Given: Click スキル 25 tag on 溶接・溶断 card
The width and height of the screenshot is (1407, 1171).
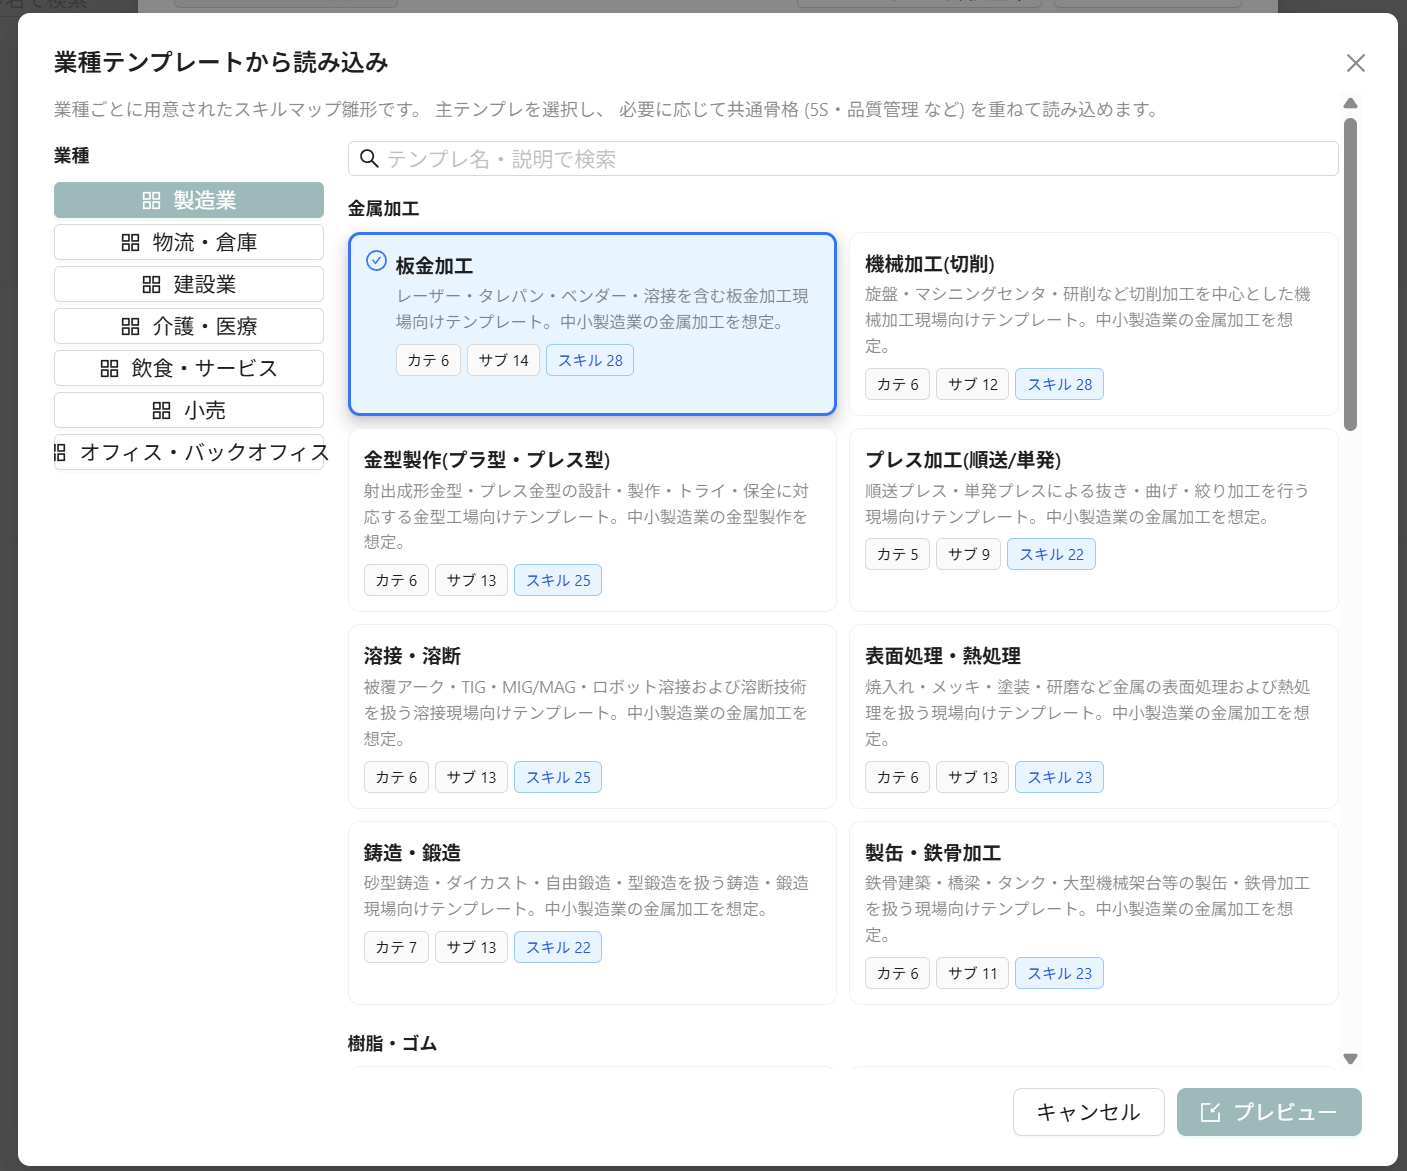Looking at the screenshot, I should pos(558,777).
